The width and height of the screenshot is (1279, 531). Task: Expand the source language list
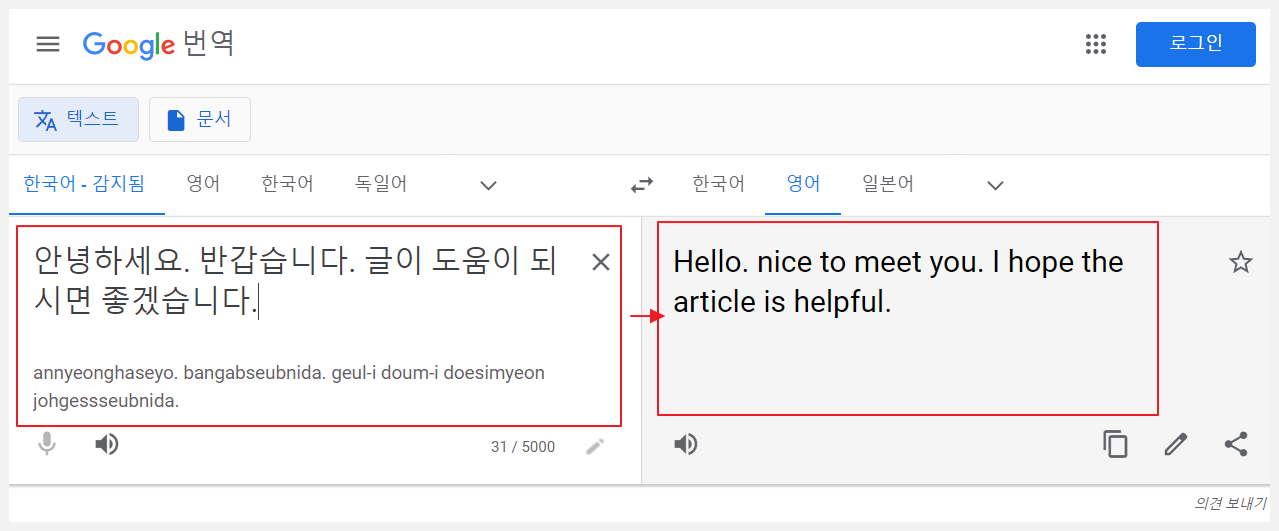tap(488, 185)
